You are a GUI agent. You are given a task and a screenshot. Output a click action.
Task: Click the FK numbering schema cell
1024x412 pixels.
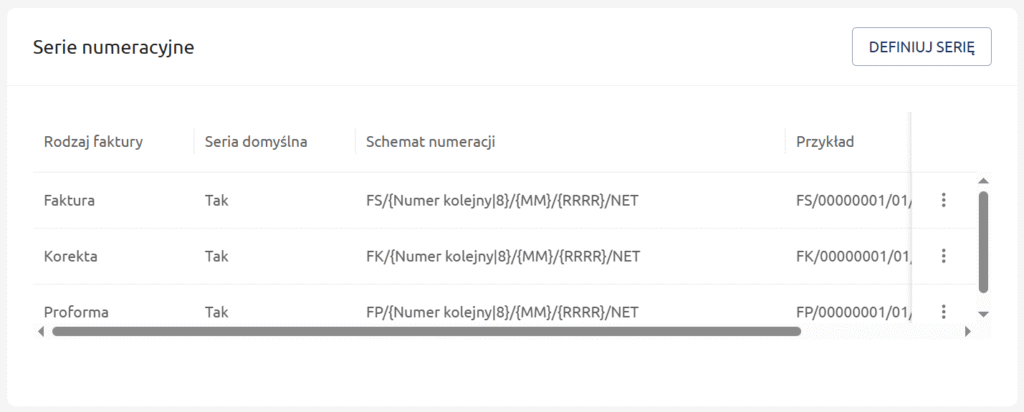point(503,256)
